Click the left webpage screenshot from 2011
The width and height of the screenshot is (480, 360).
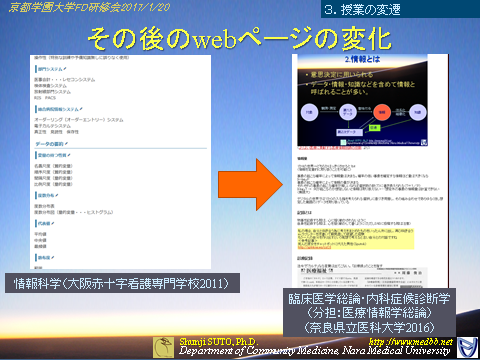tap(120, 162)
